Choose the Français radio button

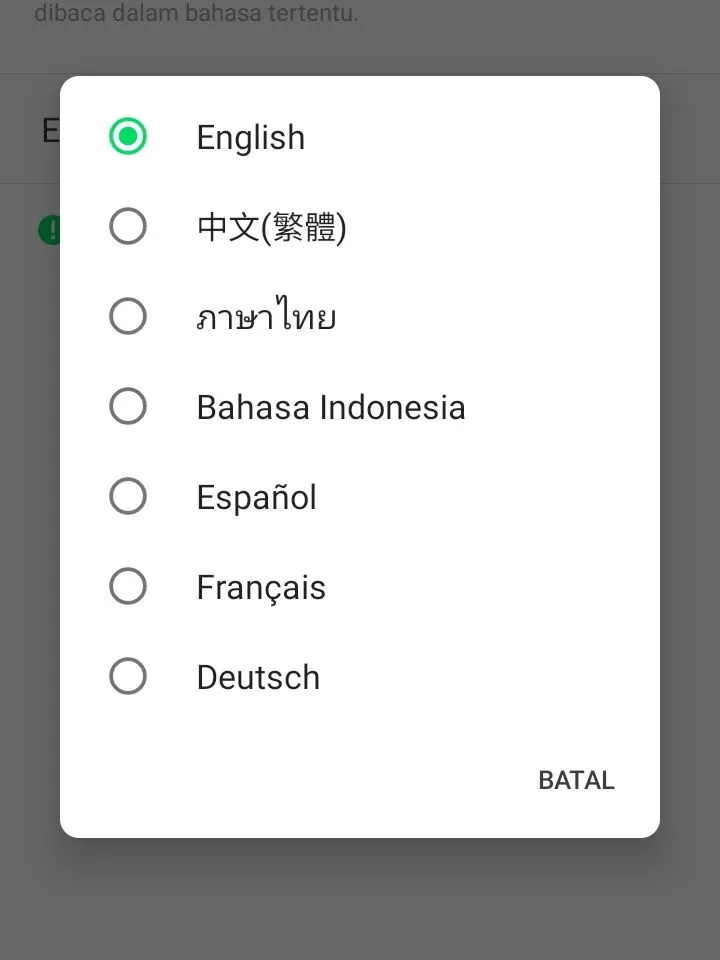[x=128, y=587]
